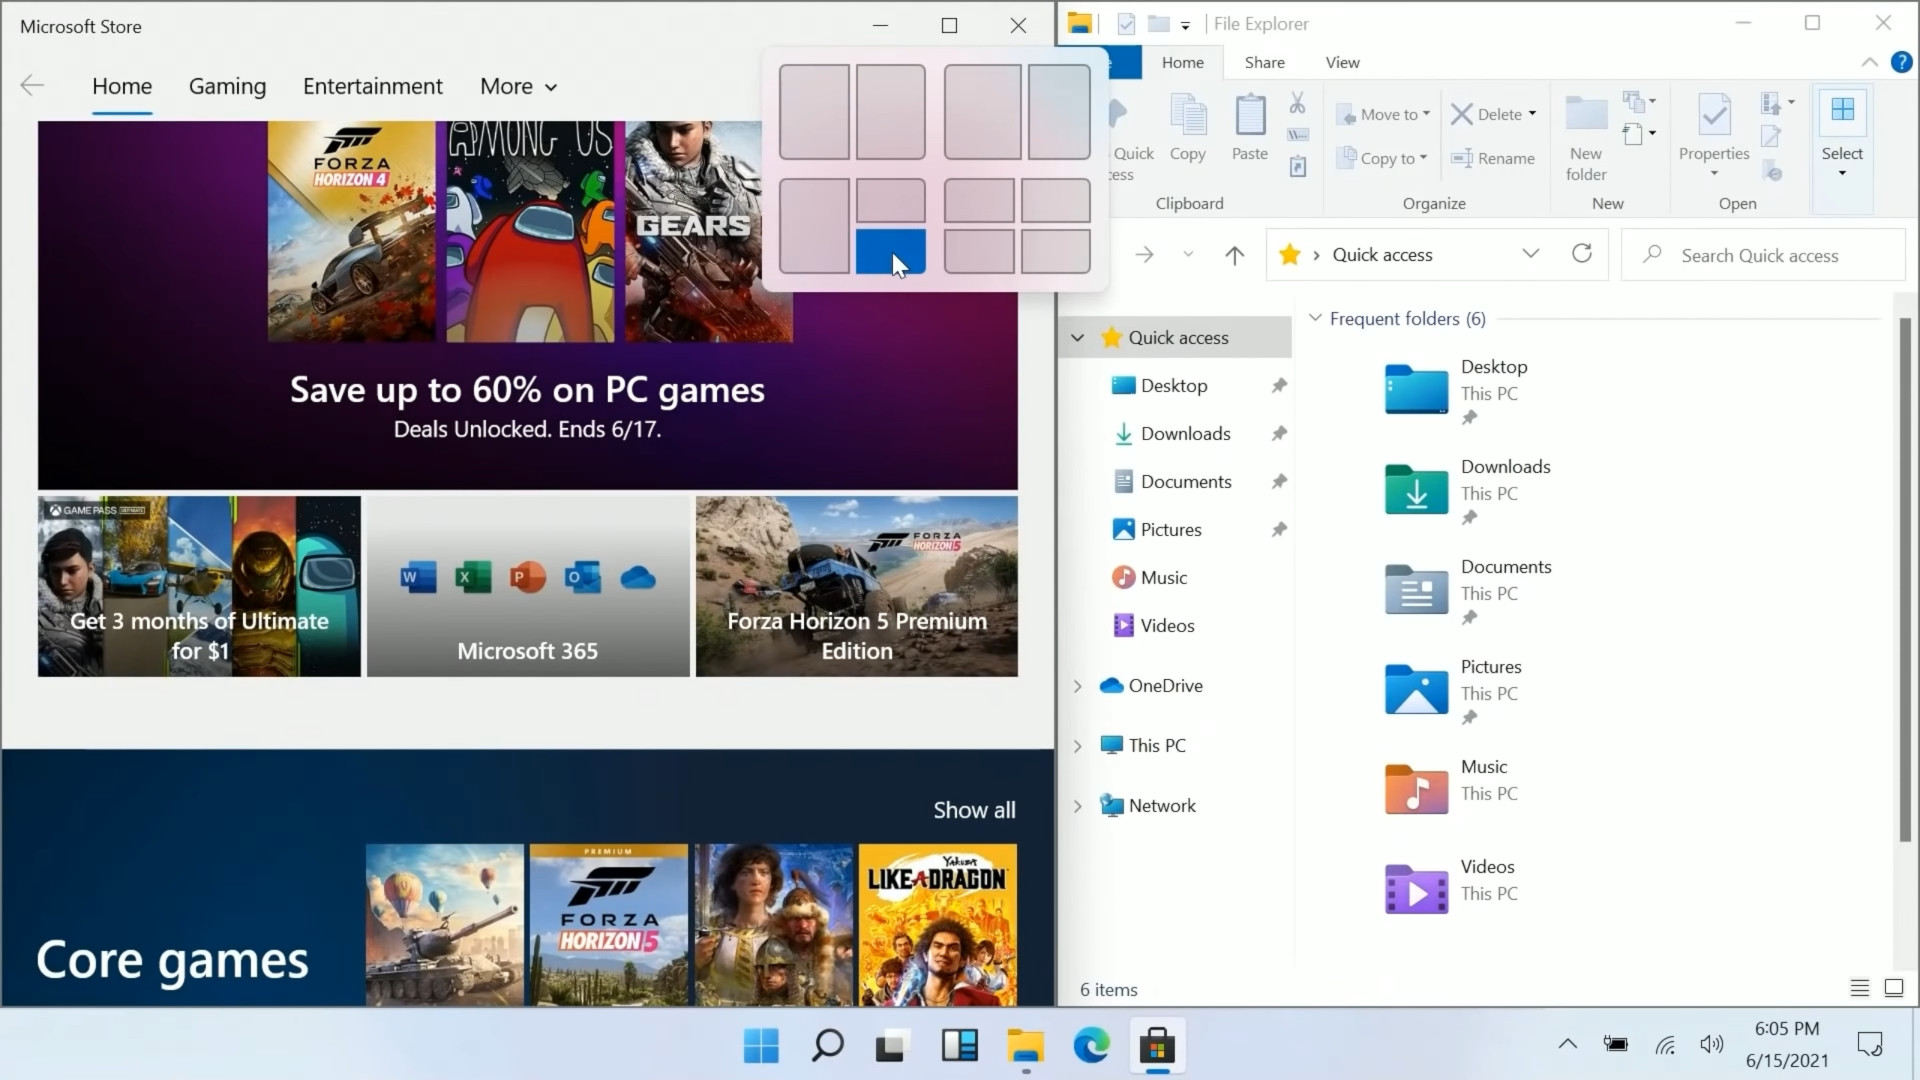Expand the This PC tree item
Viewport: 1920px width, 1080px height.
(1077, 745)
